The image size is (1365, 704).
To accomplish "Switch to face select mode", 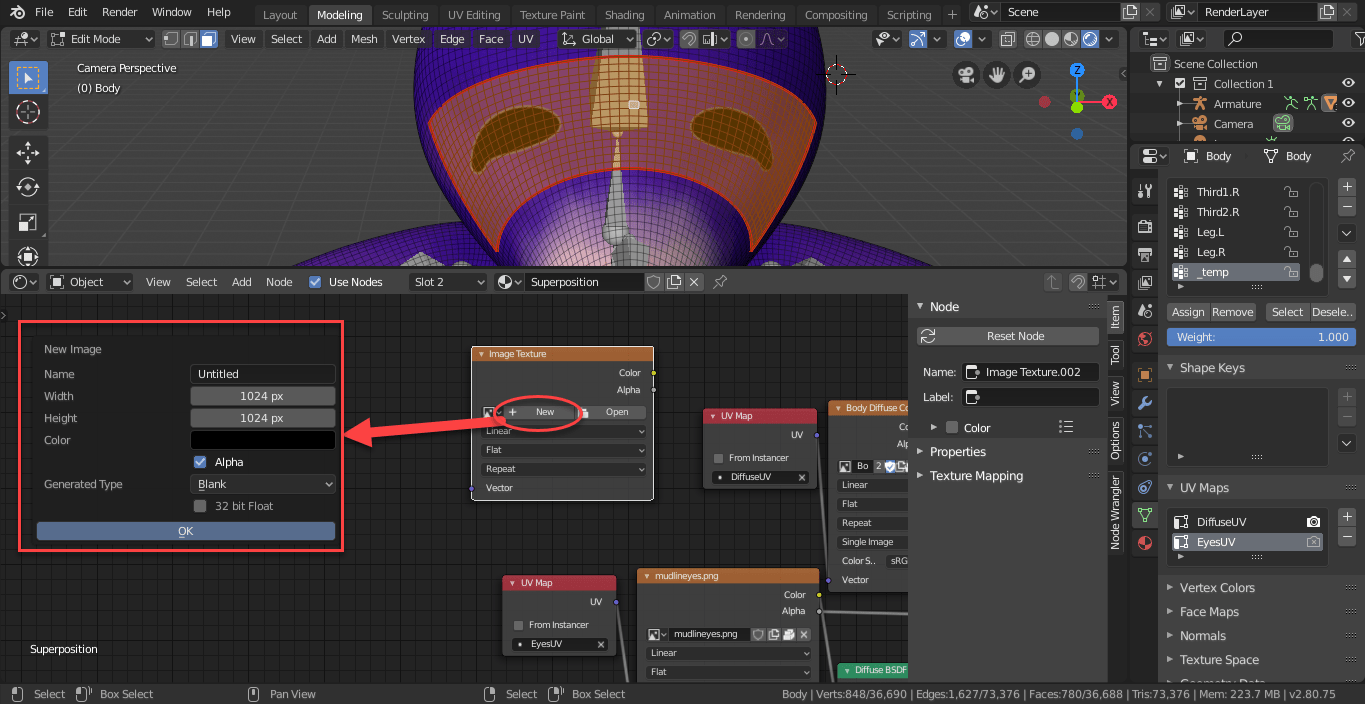I will [208, 39].
